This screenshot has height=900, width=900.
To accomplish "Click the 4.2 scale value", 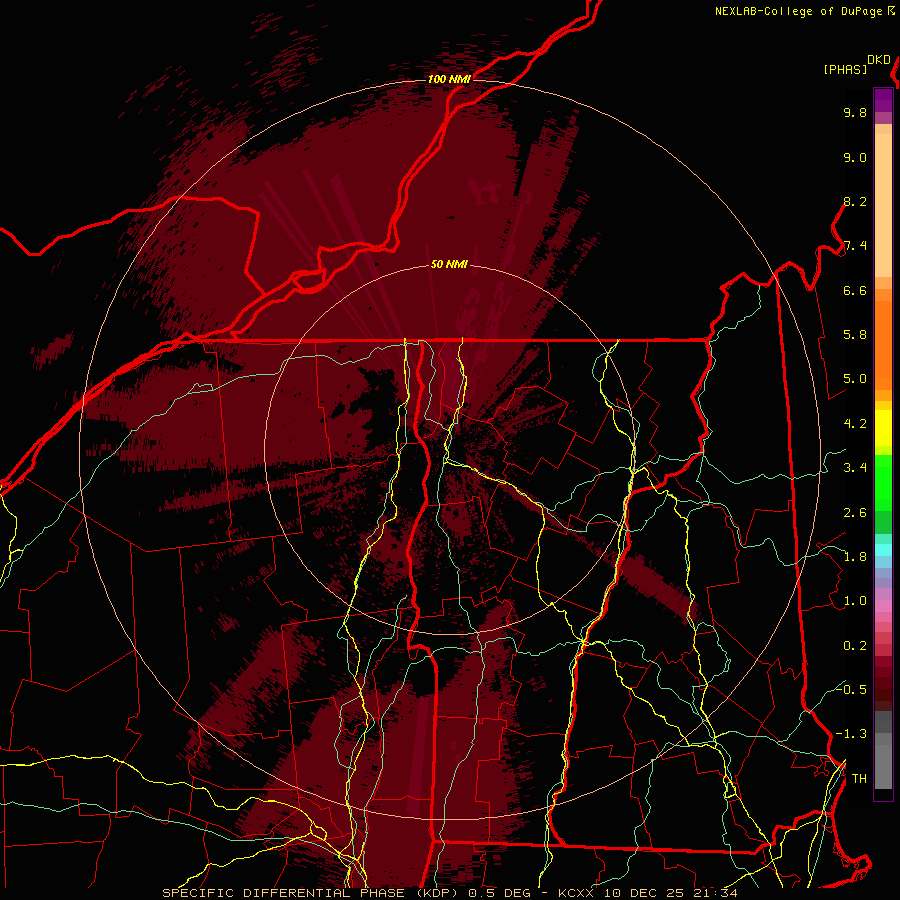I will 855,424.
